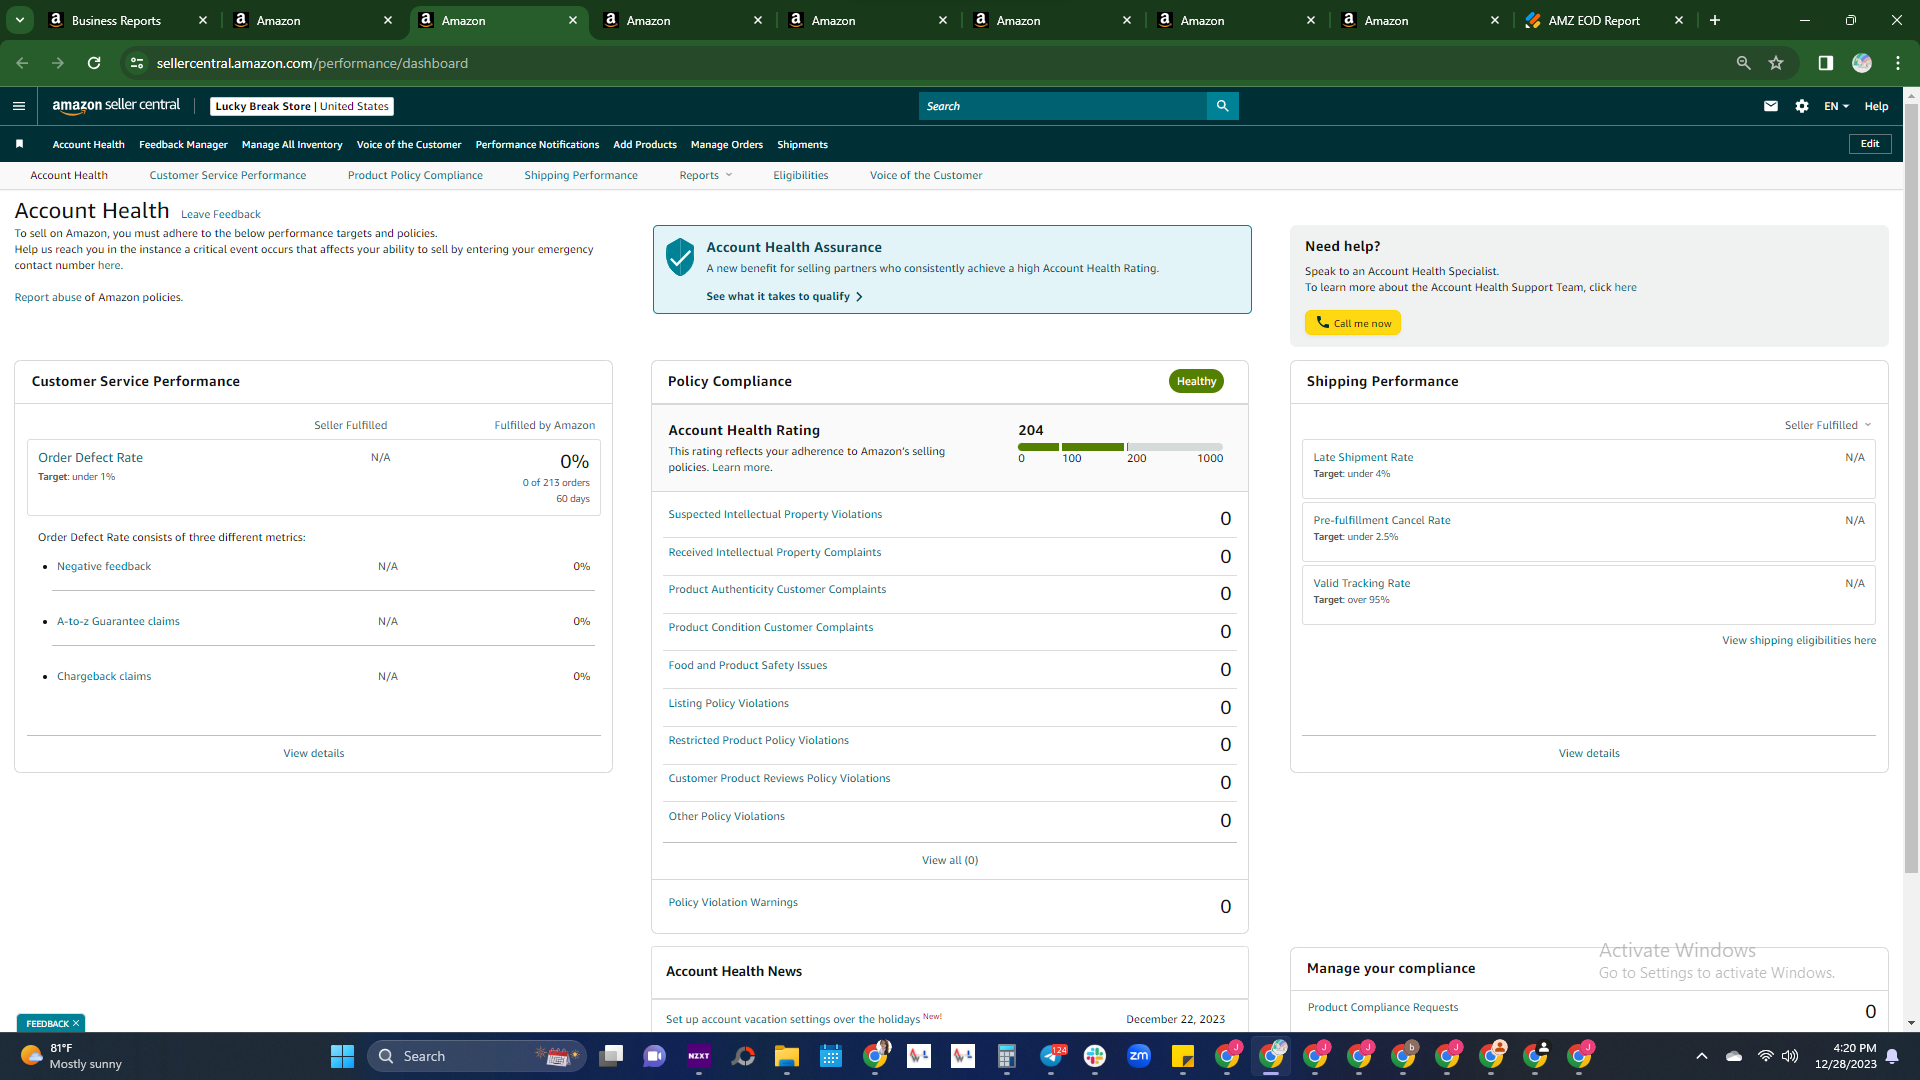Open the Windows Start menu
Screen dimensions: 1920x1080
(x=342, y=1056)
